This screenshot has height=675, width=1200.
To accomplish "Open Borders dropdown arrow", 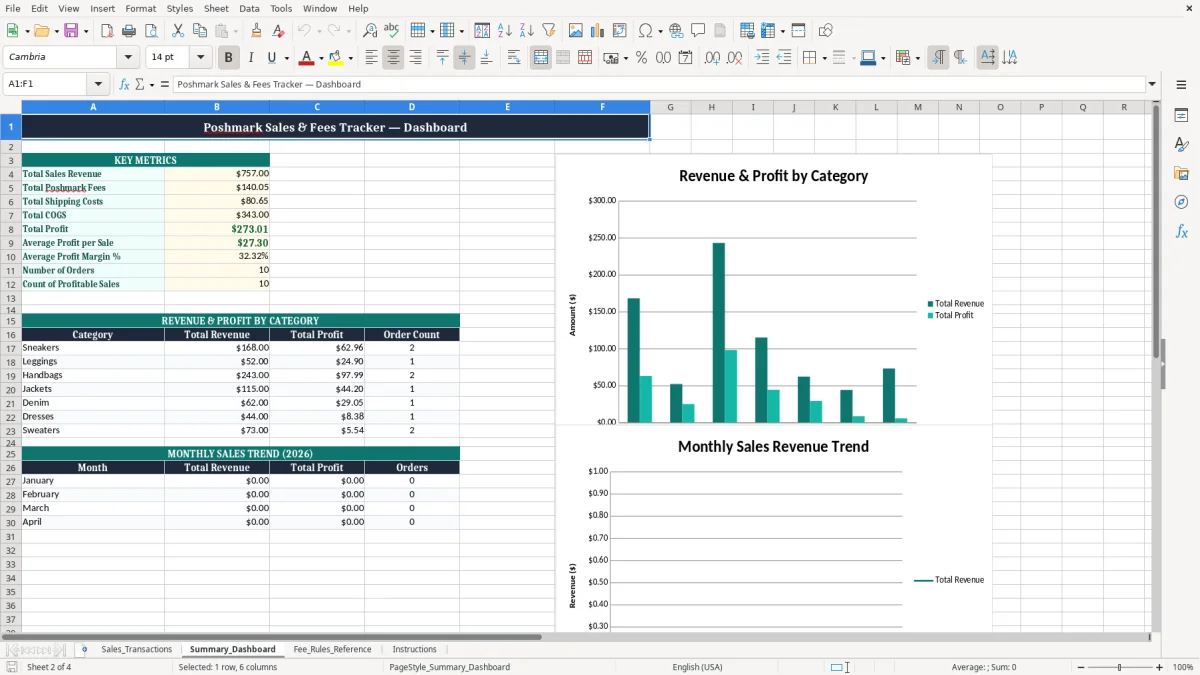I will [825, 58].
